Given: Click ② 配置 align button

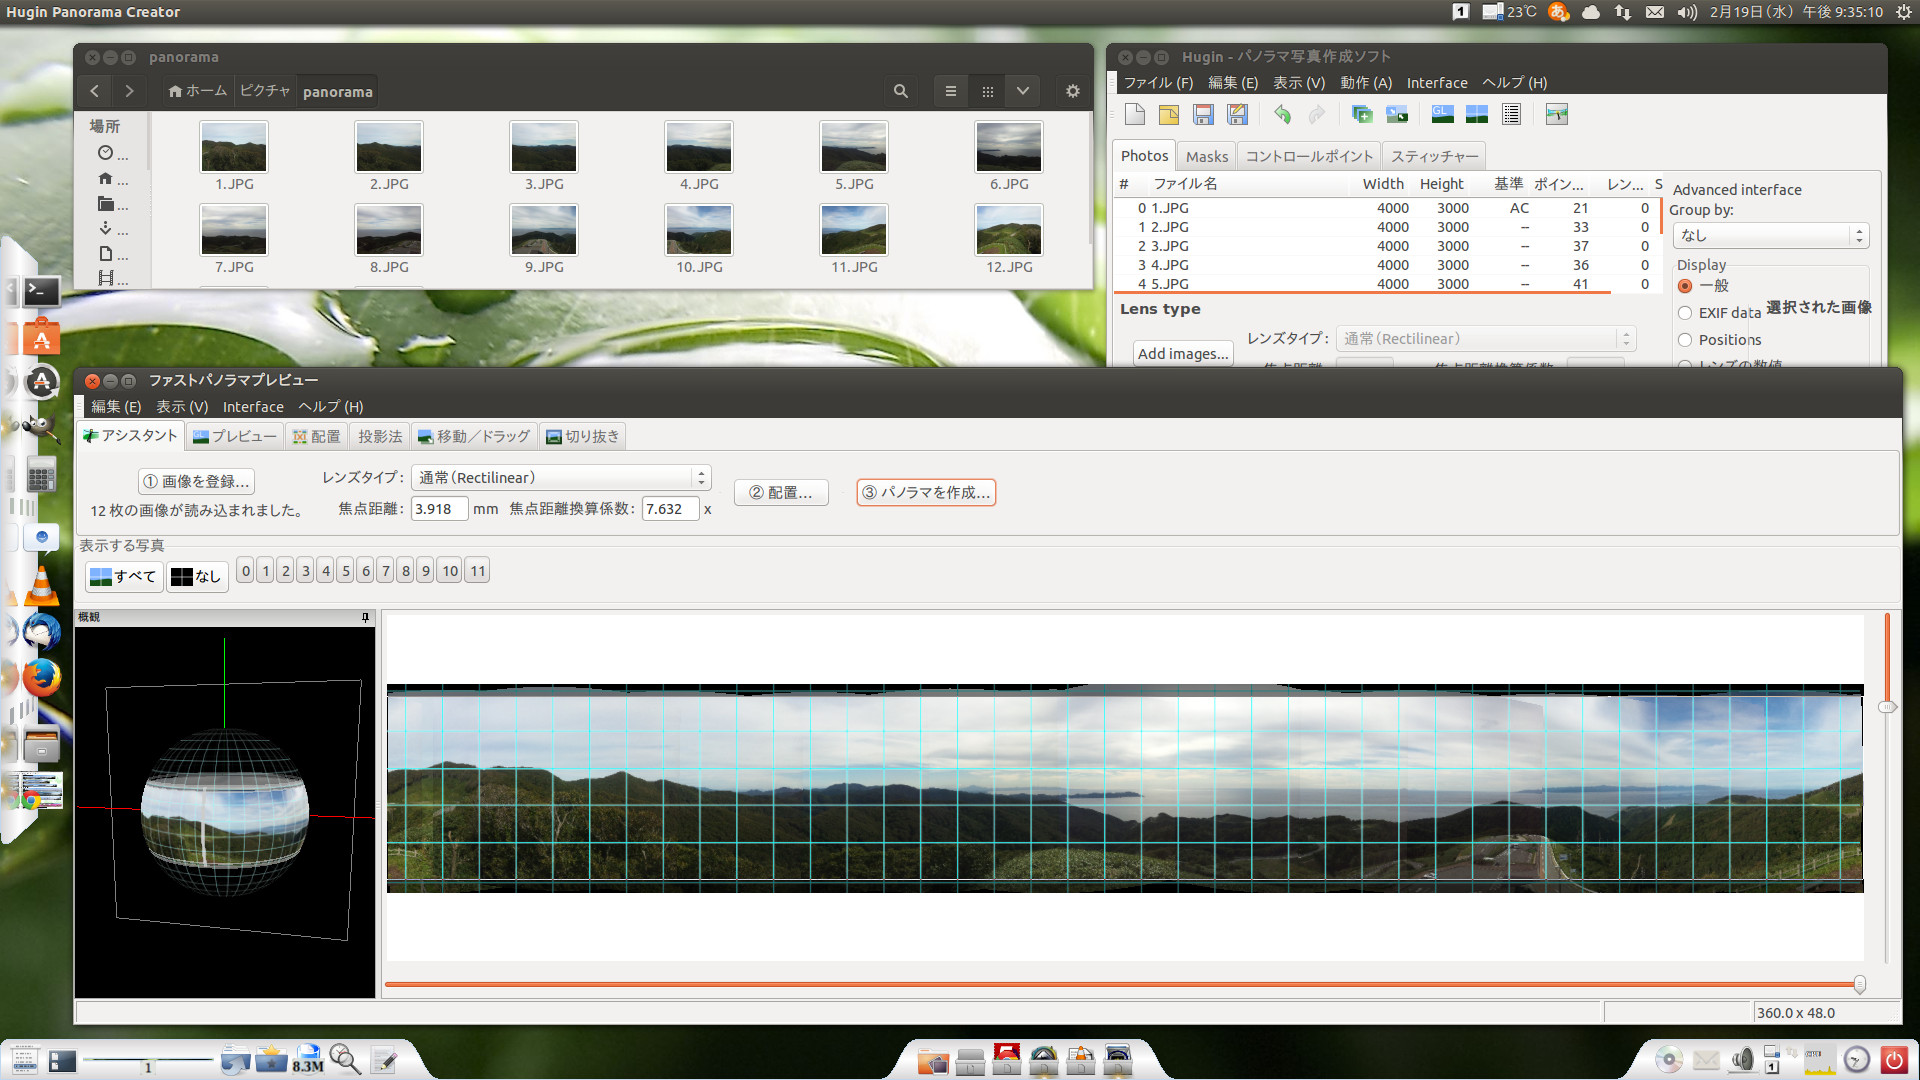Looking at the screenshot, I should (x=781, y=492).
